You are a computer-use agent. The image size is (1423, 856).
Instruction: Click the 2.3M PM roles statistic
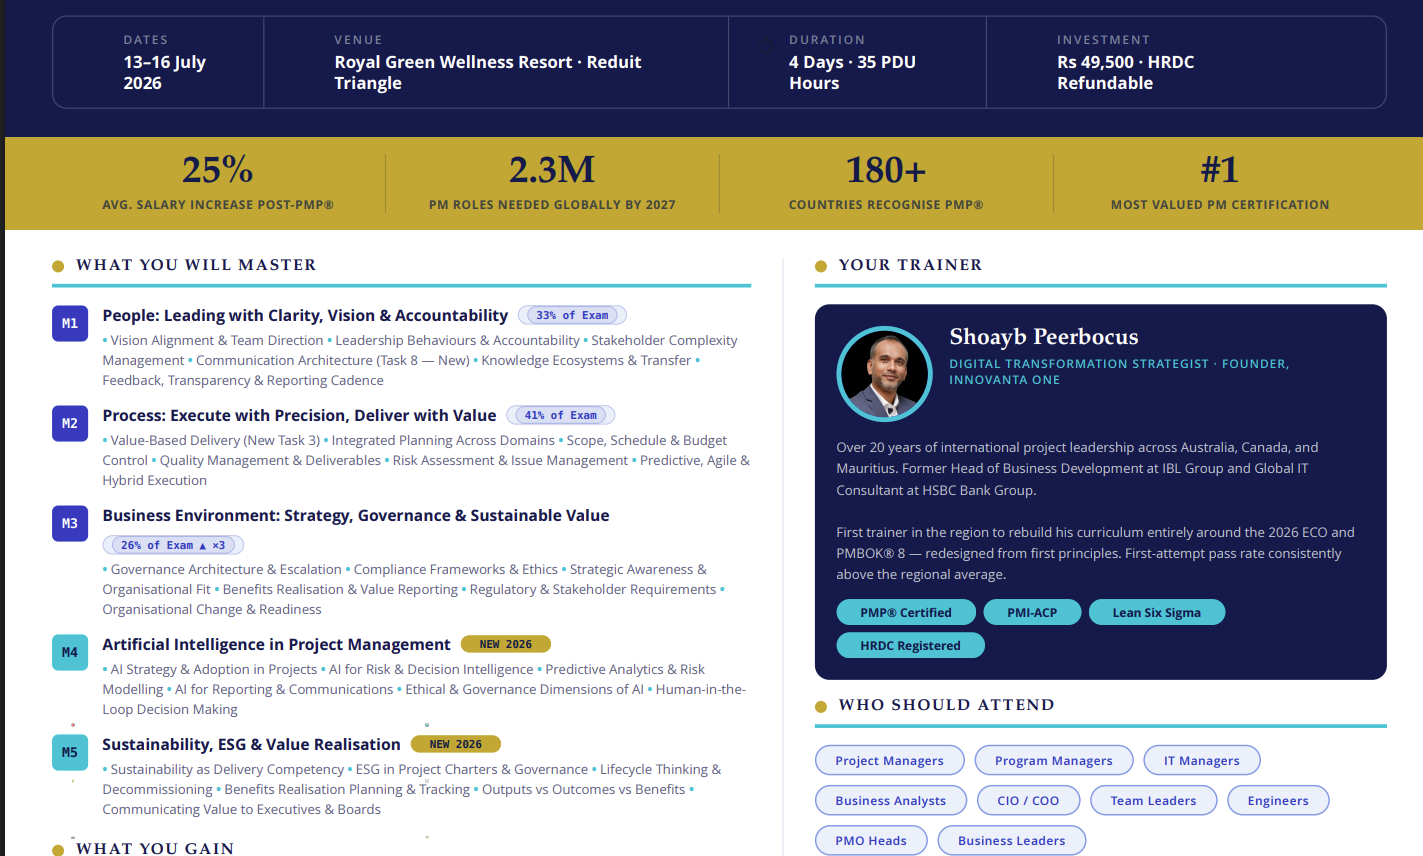[x=552, y=170]
